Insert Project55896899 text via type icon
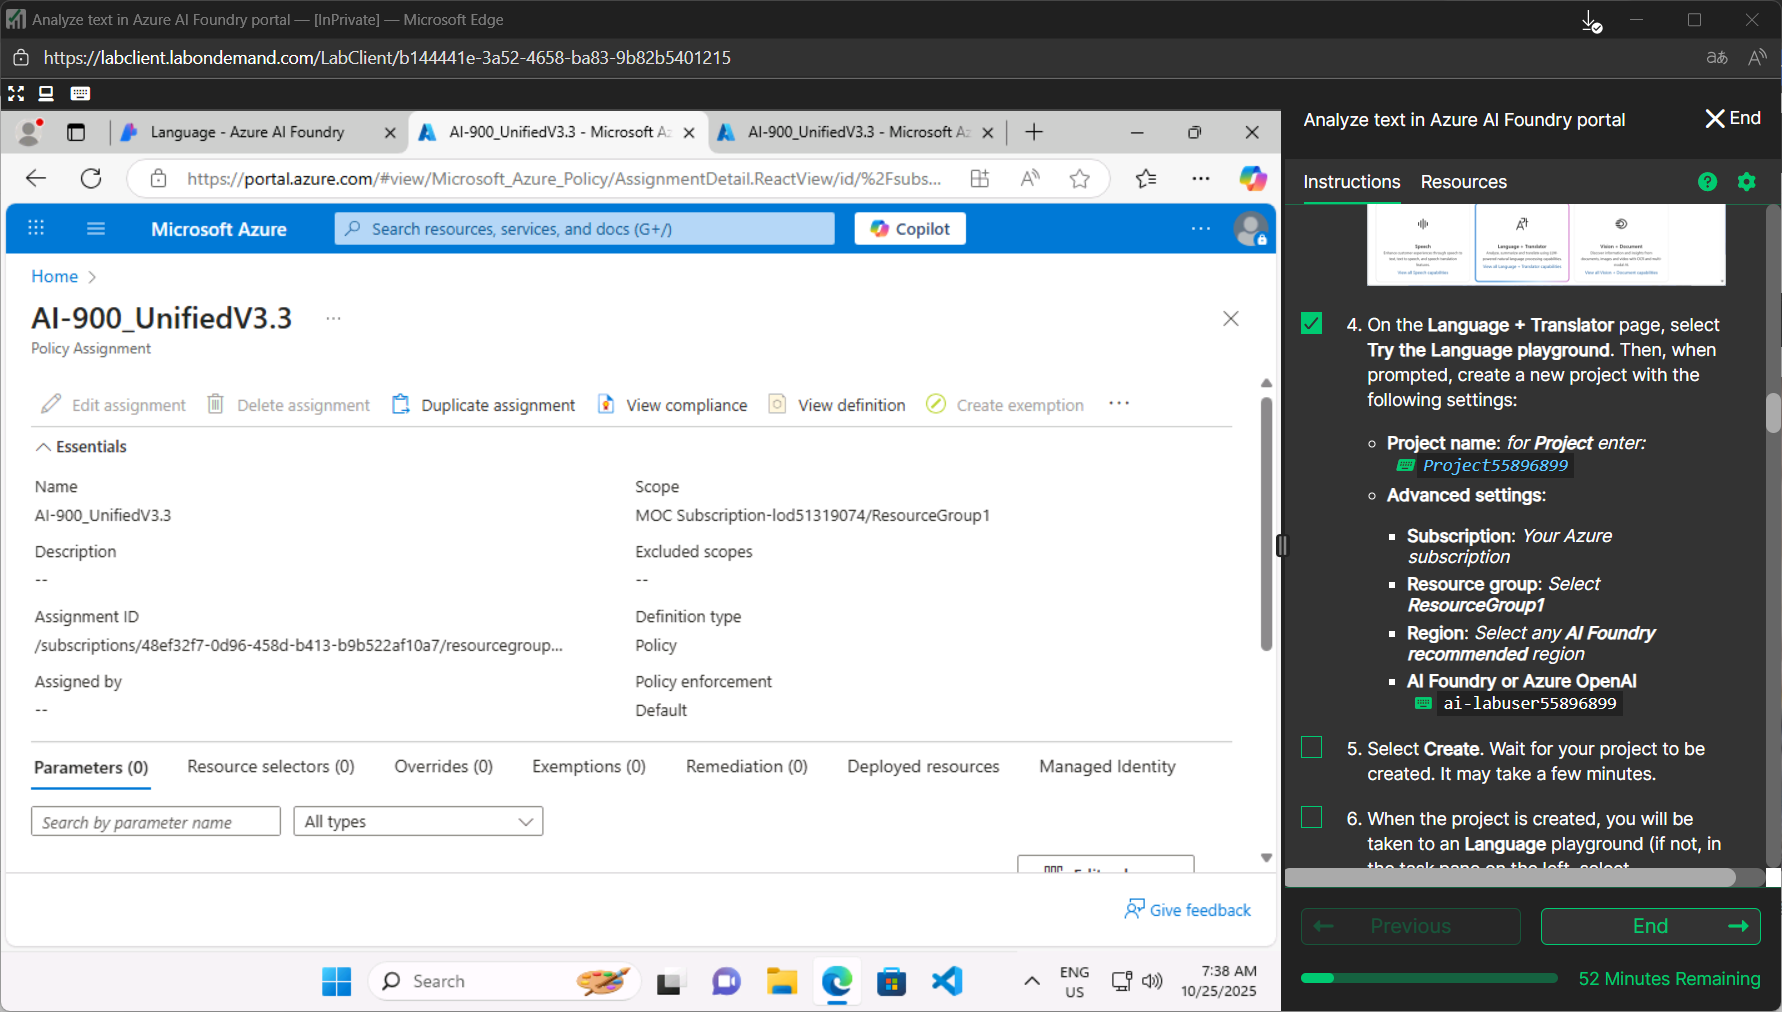 tap(1406, 466)
